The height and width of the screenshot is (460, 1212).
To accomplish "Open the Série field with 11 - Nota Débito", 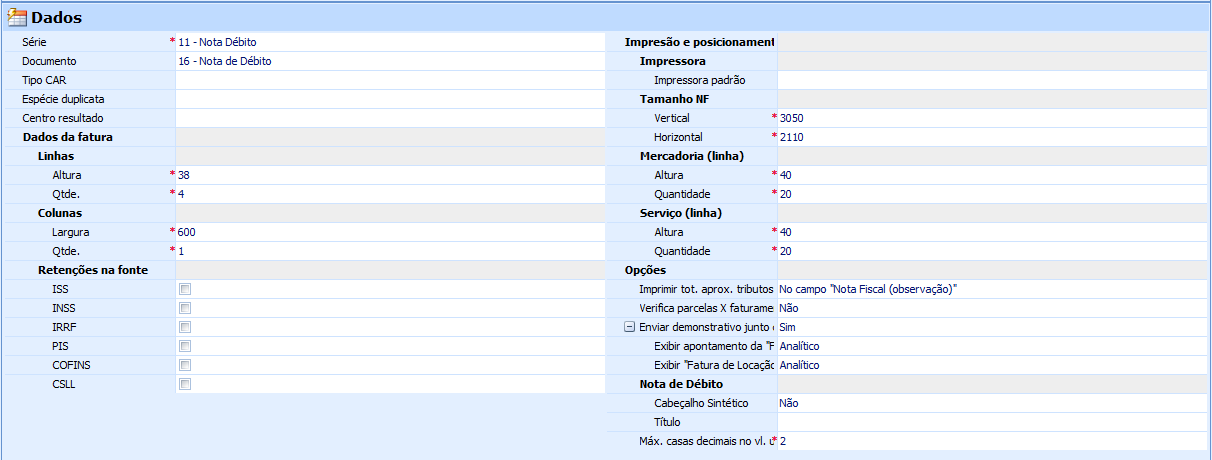I will tap(389, 42).
